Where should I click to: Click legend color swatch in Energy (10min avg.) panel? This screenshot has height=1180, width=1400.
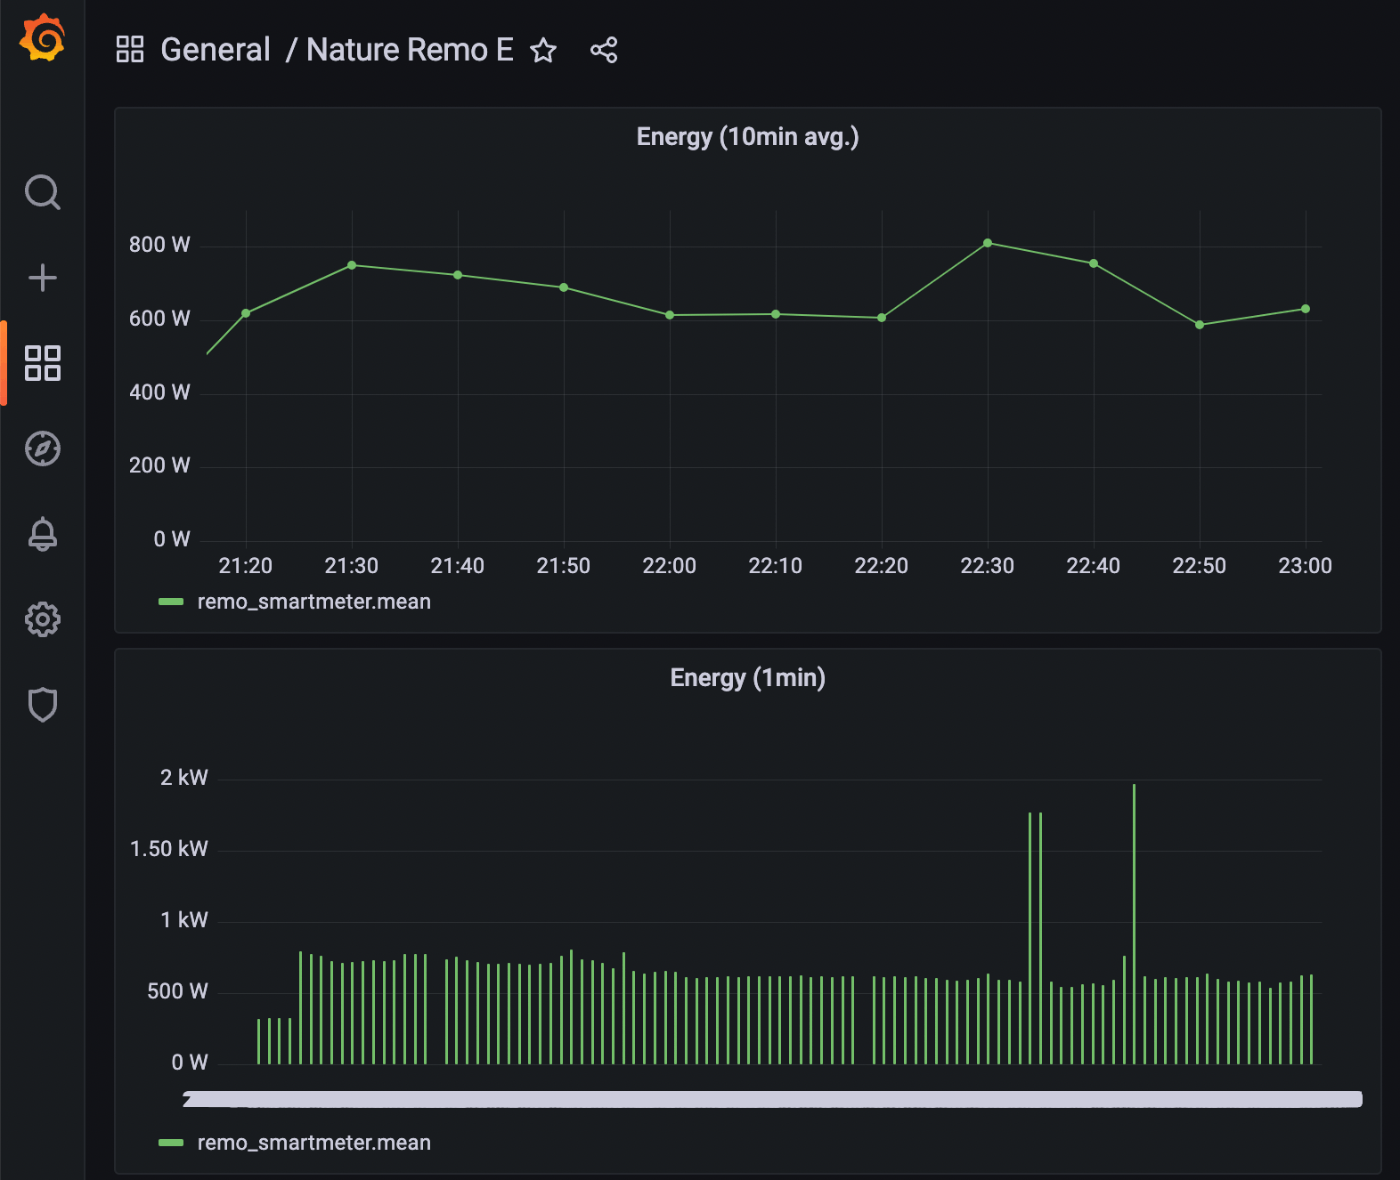[171, 602]
